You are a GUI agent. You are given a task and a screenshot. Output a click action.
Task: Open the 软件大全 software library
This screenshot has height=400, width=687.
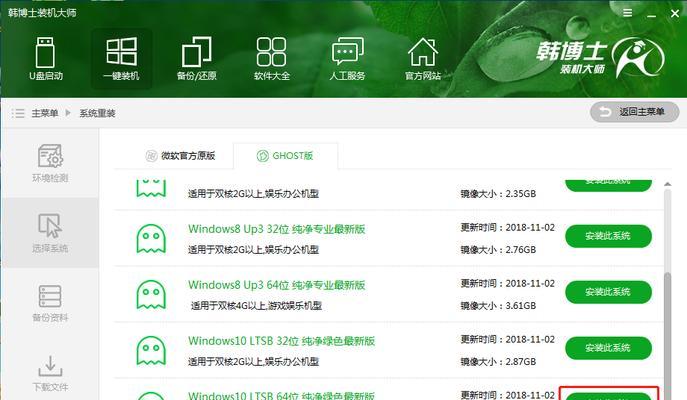272,59
